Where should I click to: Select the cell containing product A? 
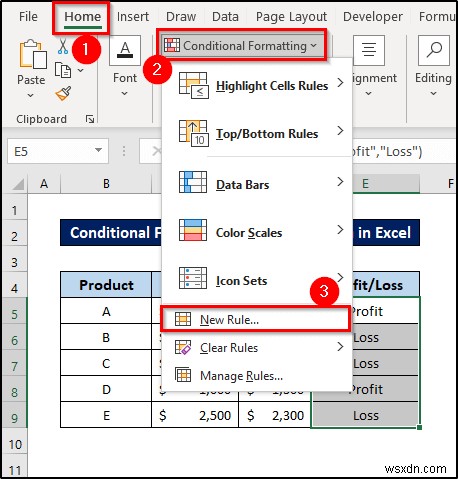106,311
